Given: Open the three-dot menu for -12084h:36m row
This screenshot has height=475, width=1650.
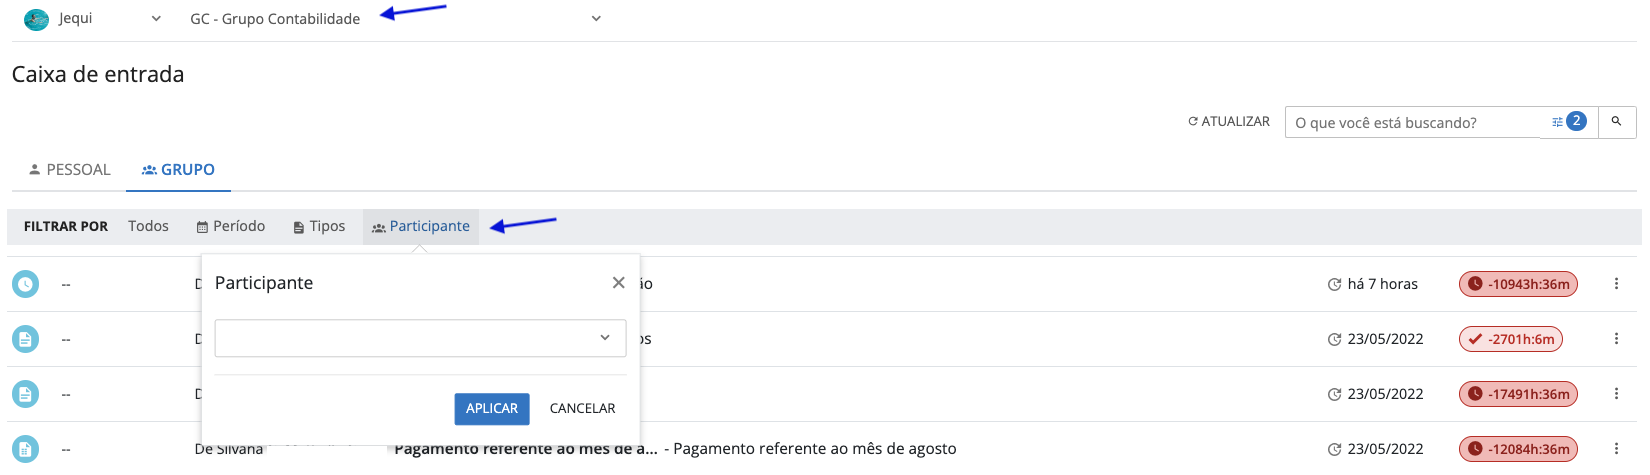Looking at the screenshot, I should coord(1616,449).
